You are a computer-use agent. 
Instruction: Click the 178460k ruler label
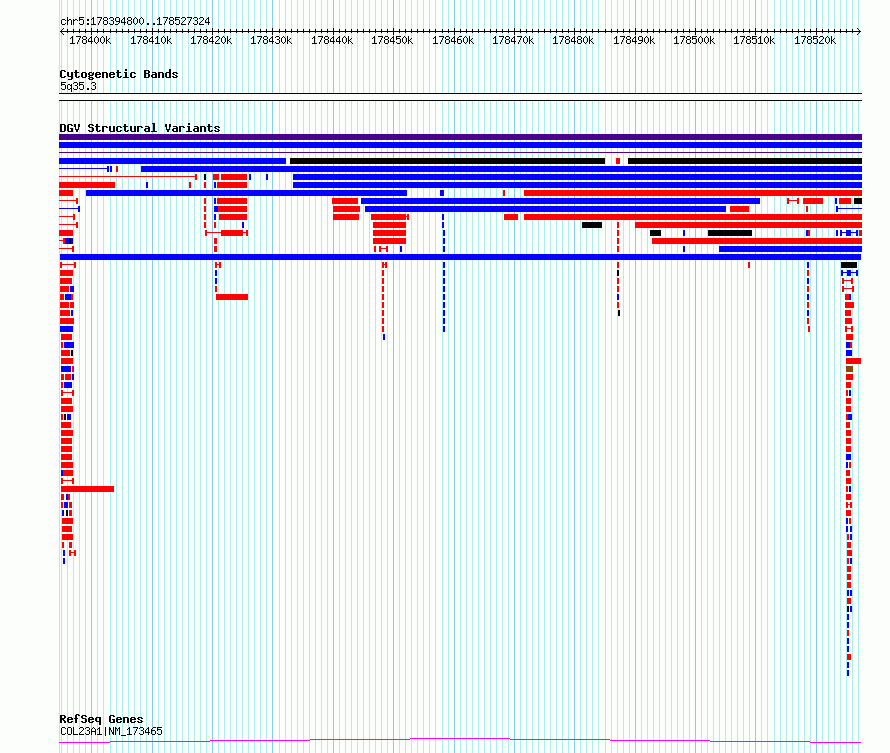click(x=453, y=40)
